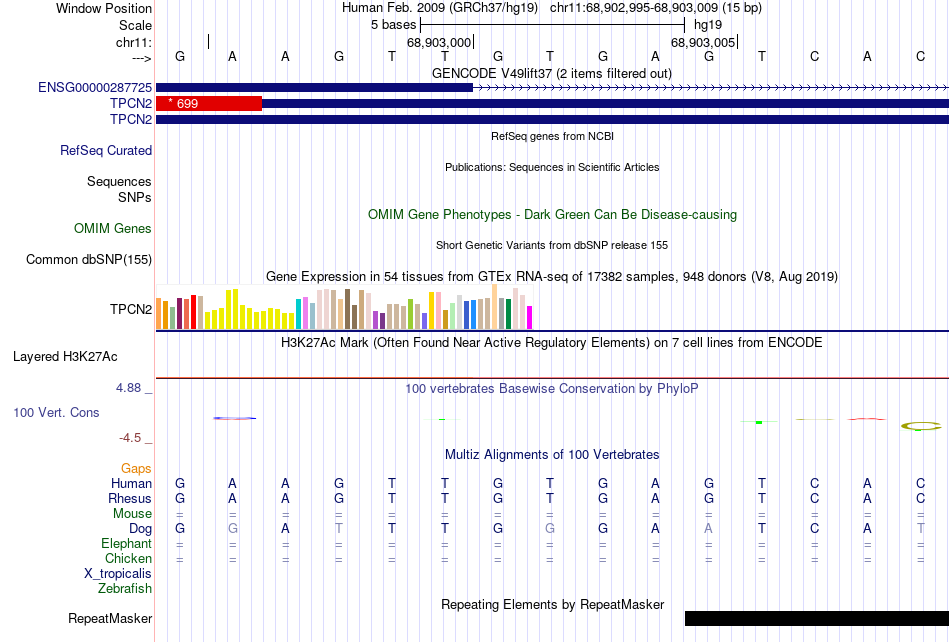This screenshot has width=950, height=642.
Task: Click the 68,903,005 ruler position
Action: tap(703, 42)
